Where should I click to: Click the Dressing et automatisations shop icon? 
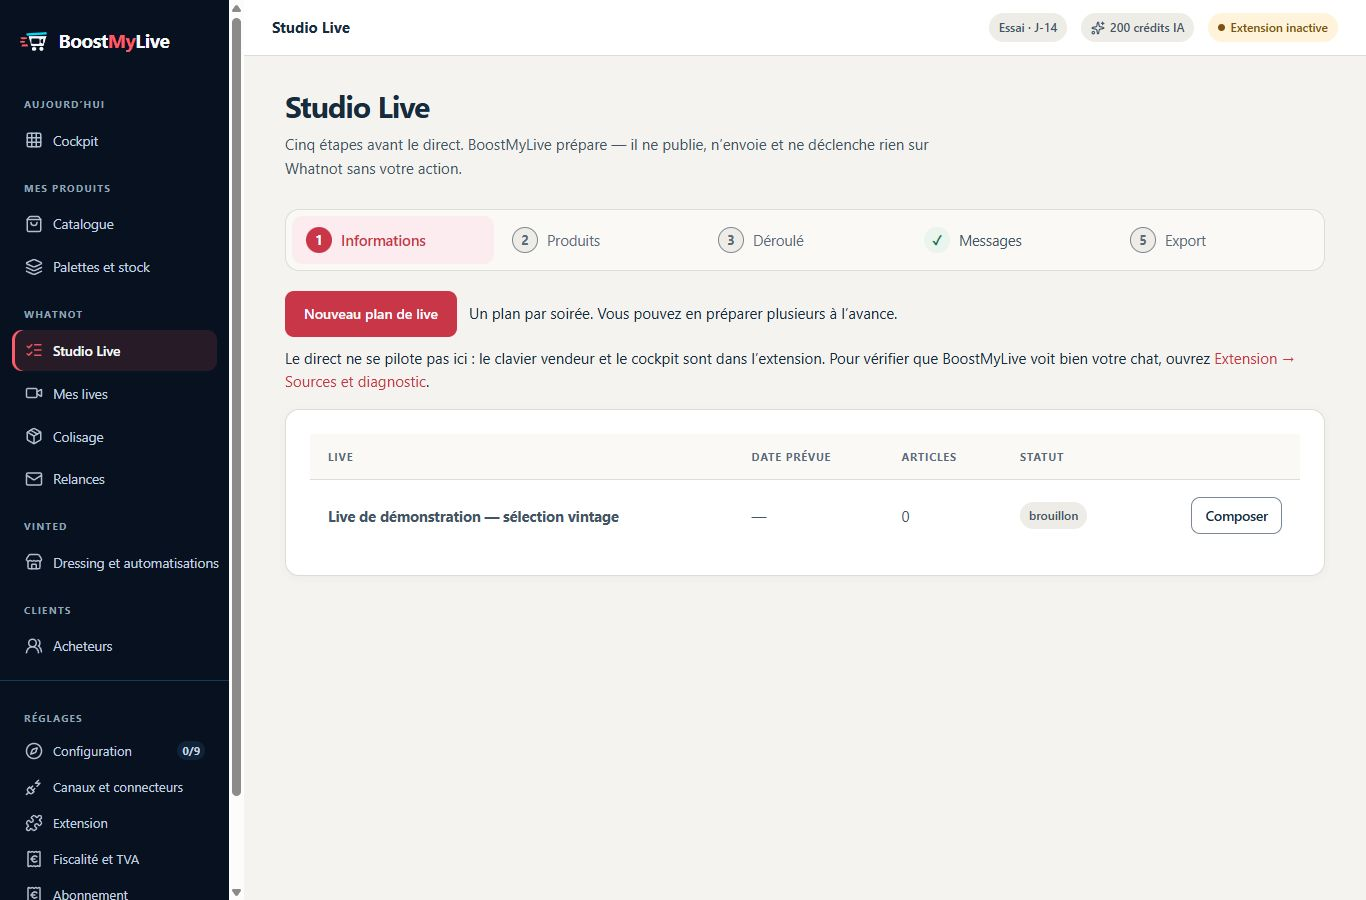[x=34, y=563]
